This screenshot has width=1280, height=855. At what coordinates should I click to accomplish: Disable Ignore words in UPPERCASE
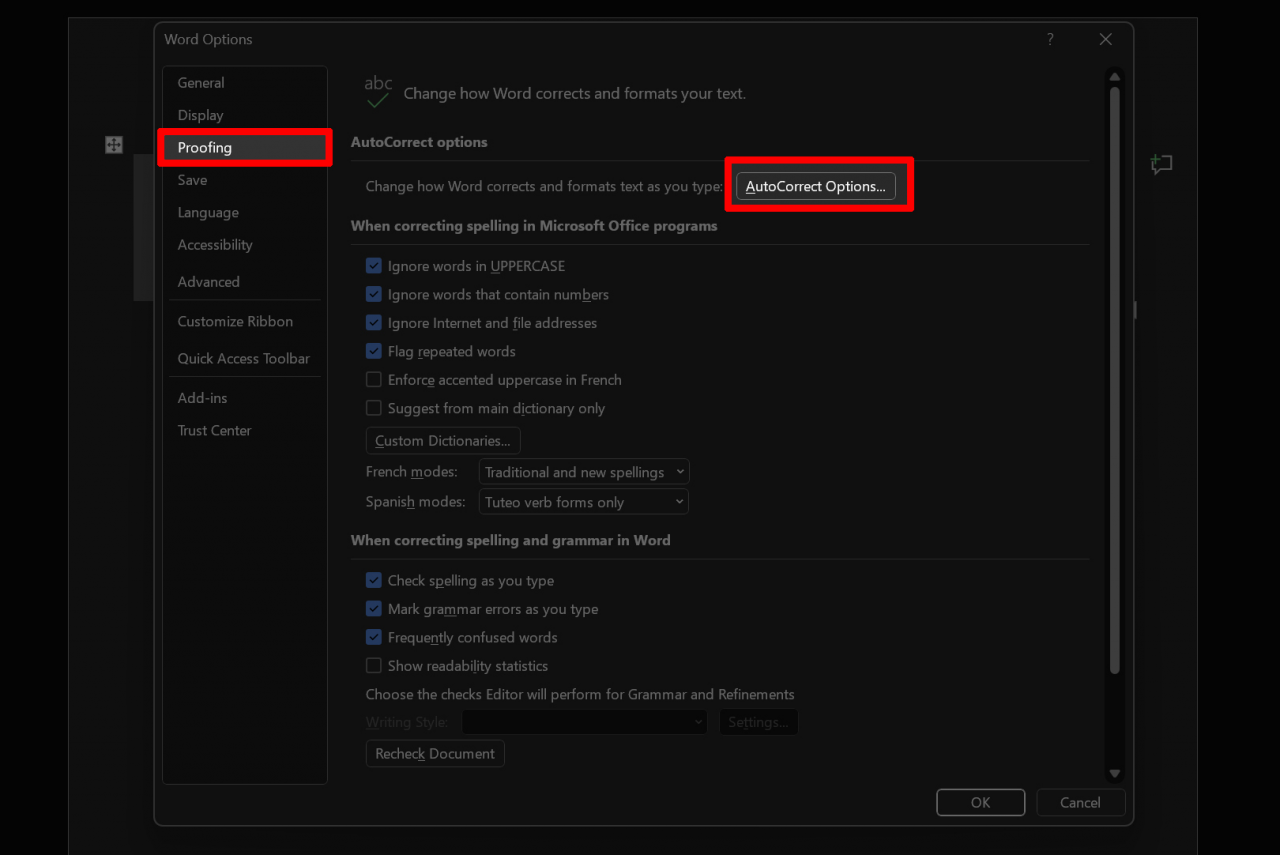point(373,265)
